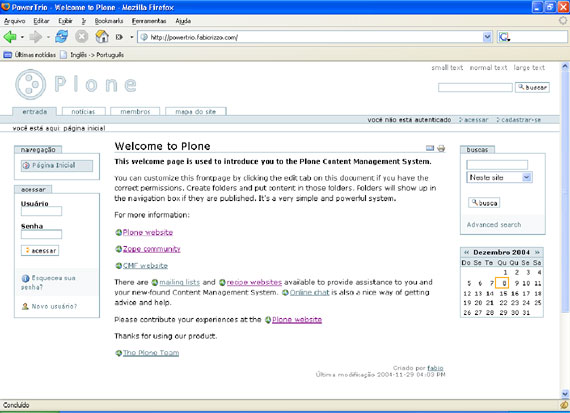This screenshot has width=570, height=413.
Task: Click the Go button next to the Home icon
Action: pos(119,37)
